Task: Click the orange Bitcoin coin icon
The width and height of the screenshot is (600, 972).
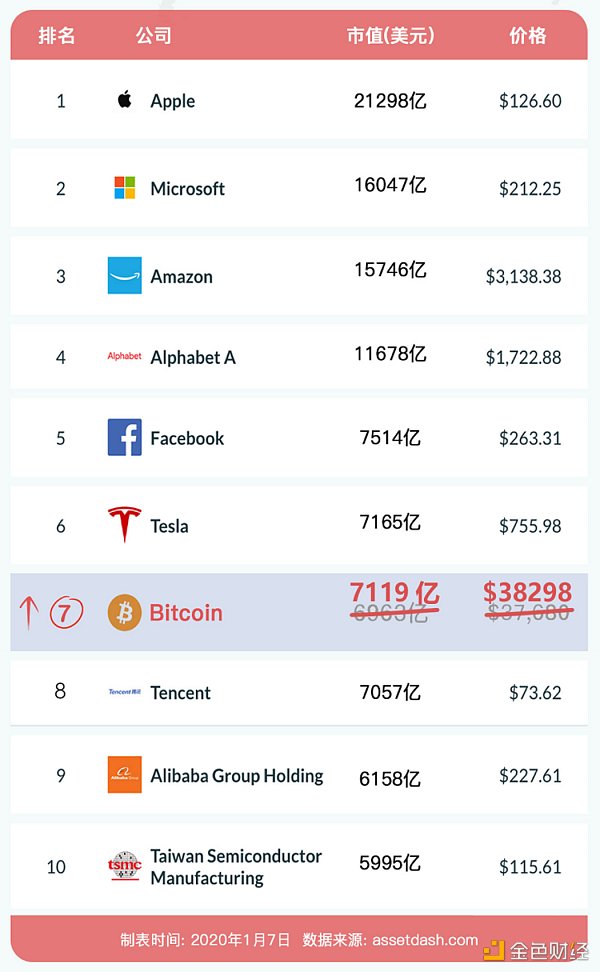Action: [125, 612]
